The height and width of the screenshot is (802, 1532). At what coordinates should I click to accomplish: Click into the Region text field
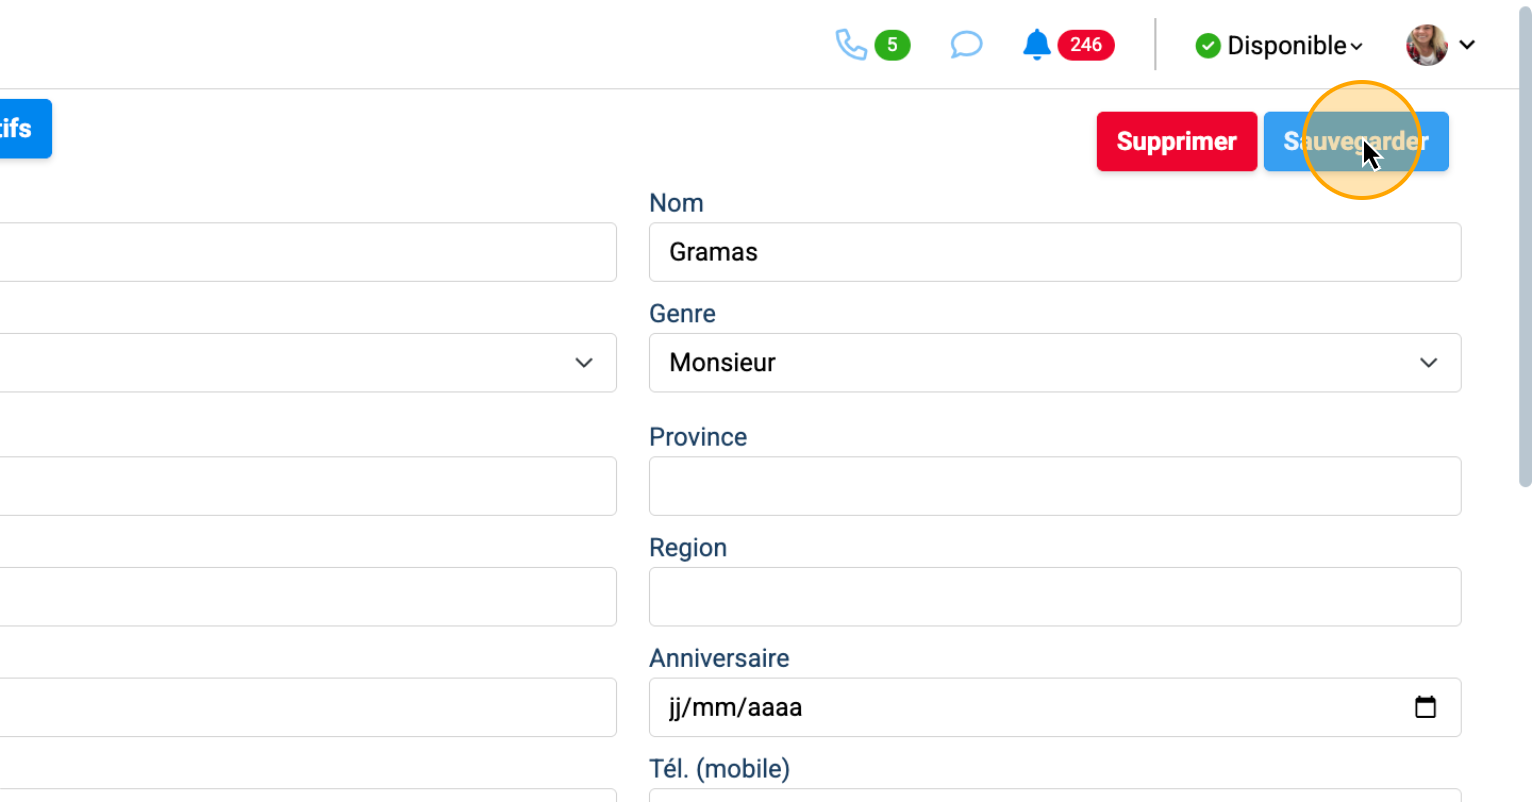pos(1054,597)
